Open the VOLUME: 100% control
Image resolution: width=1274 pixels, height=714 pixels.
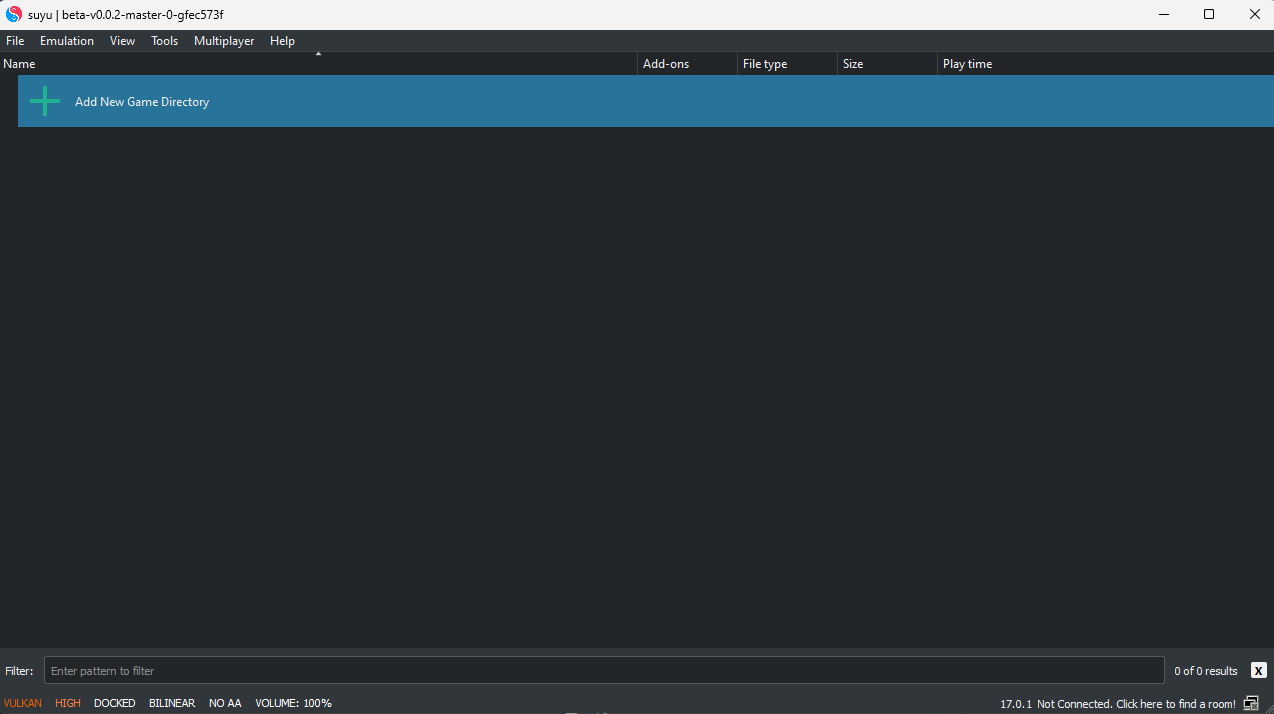pyautogui.click(x=293, y=703)
